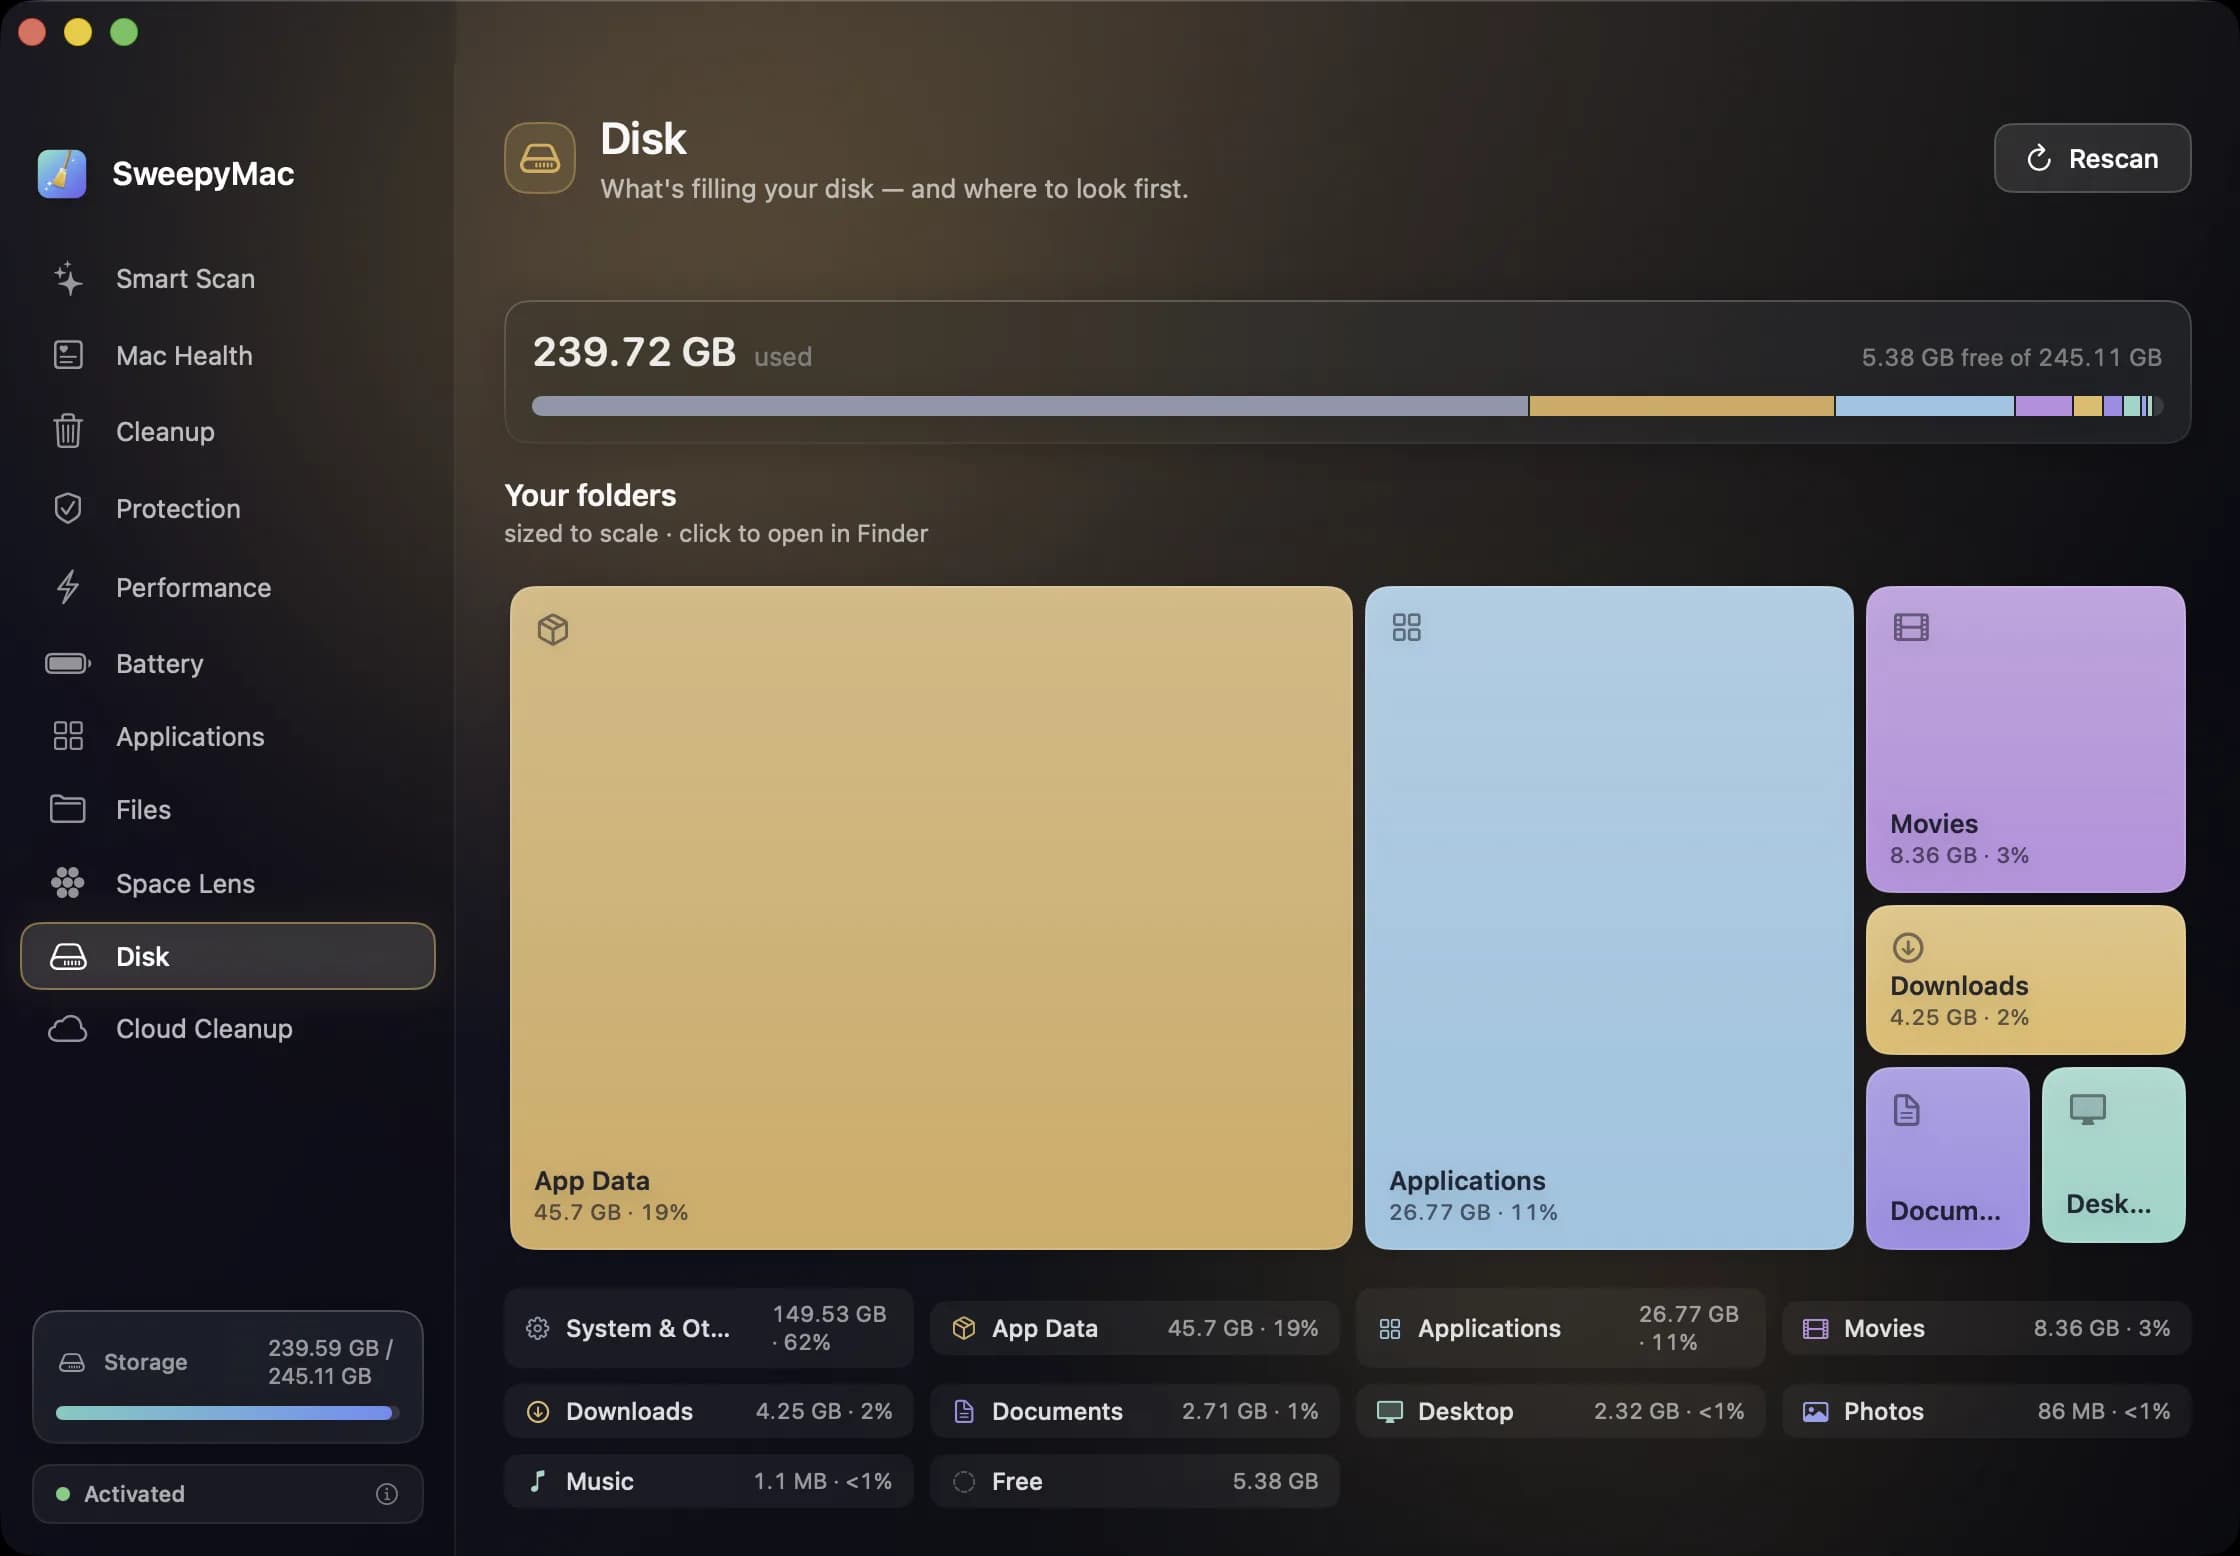Click the film icon on Movies tile

coord(1911,628)
